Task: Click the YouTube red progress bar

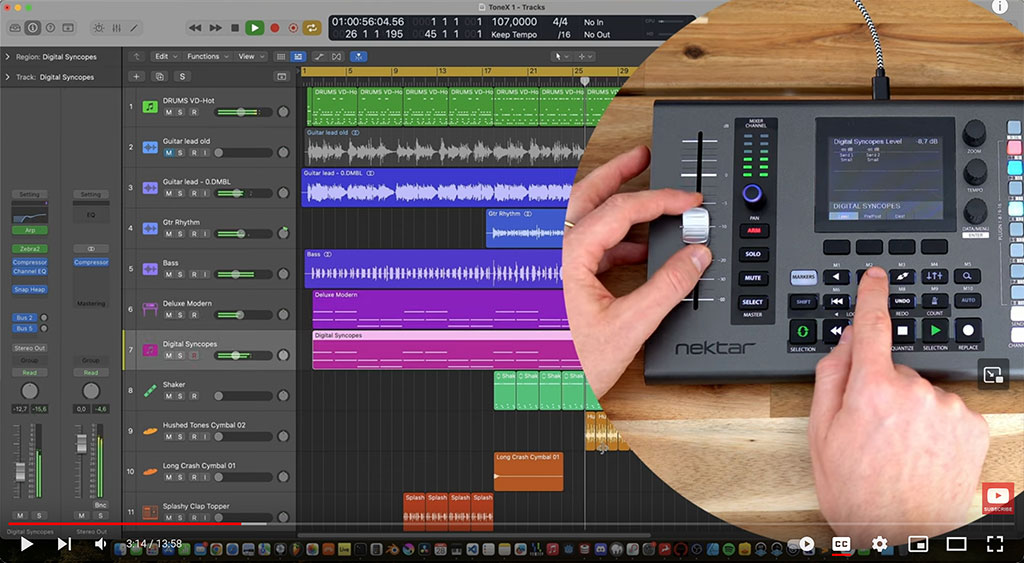Action: coord(124,523)
